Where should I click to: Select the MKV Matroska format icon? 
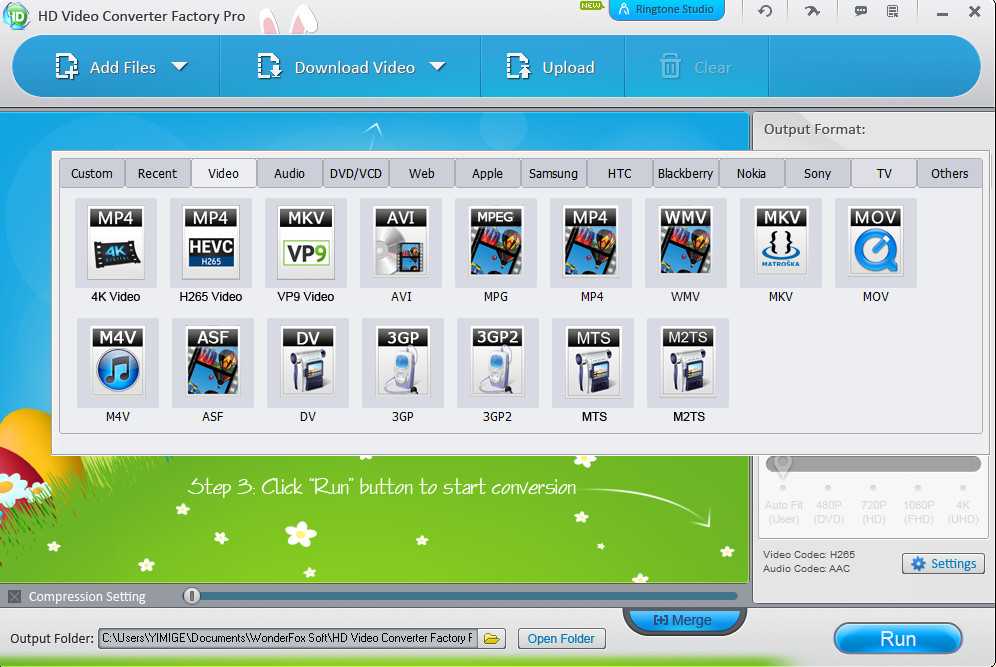coord(781,243)
